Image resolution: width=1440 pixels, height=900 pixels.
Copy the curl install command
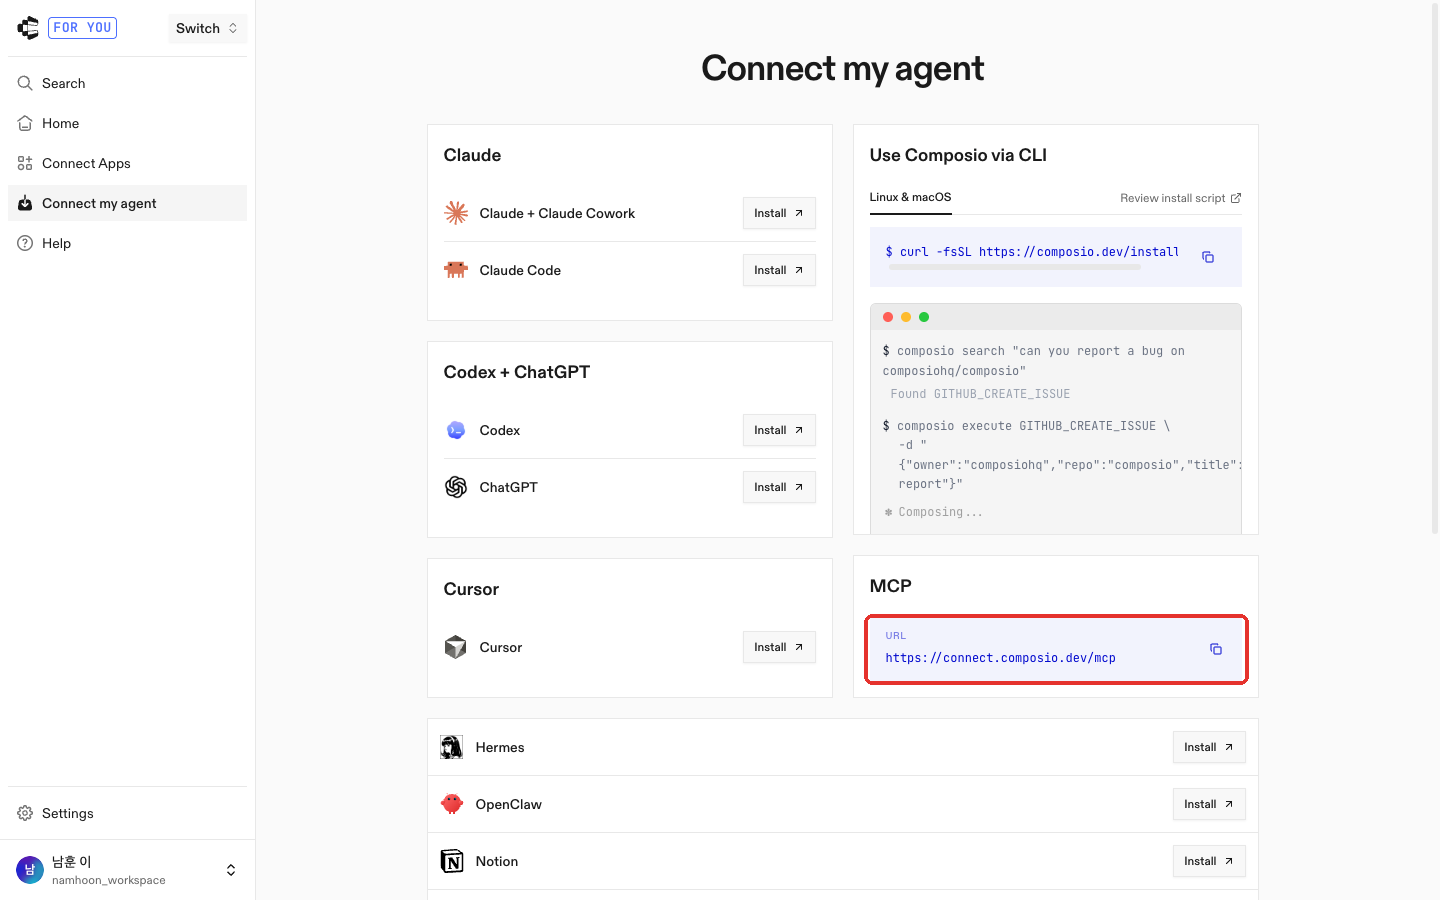1208,257
